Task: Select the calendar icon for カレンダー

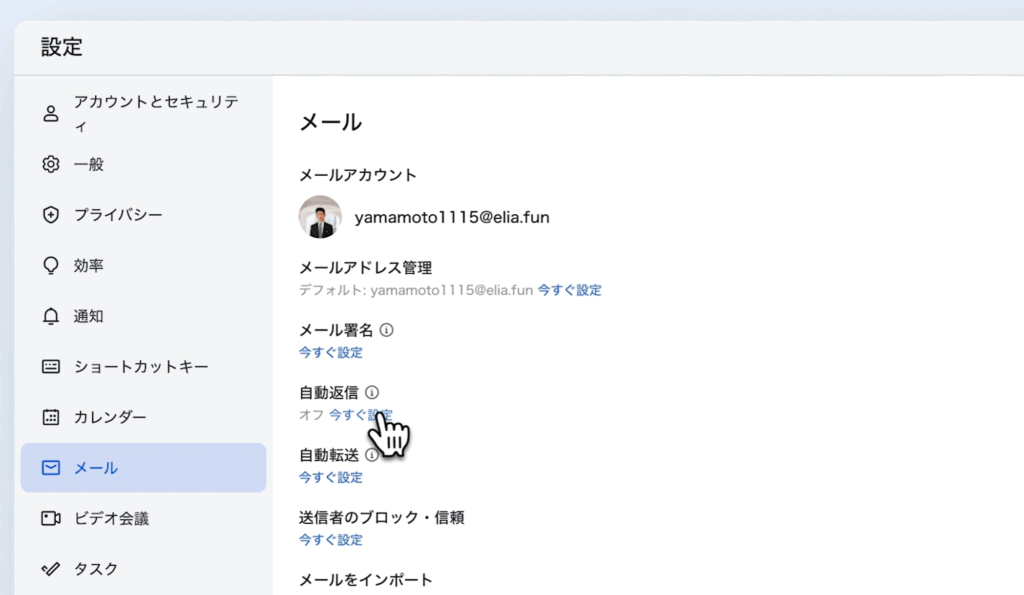Action: click(50, 417)
